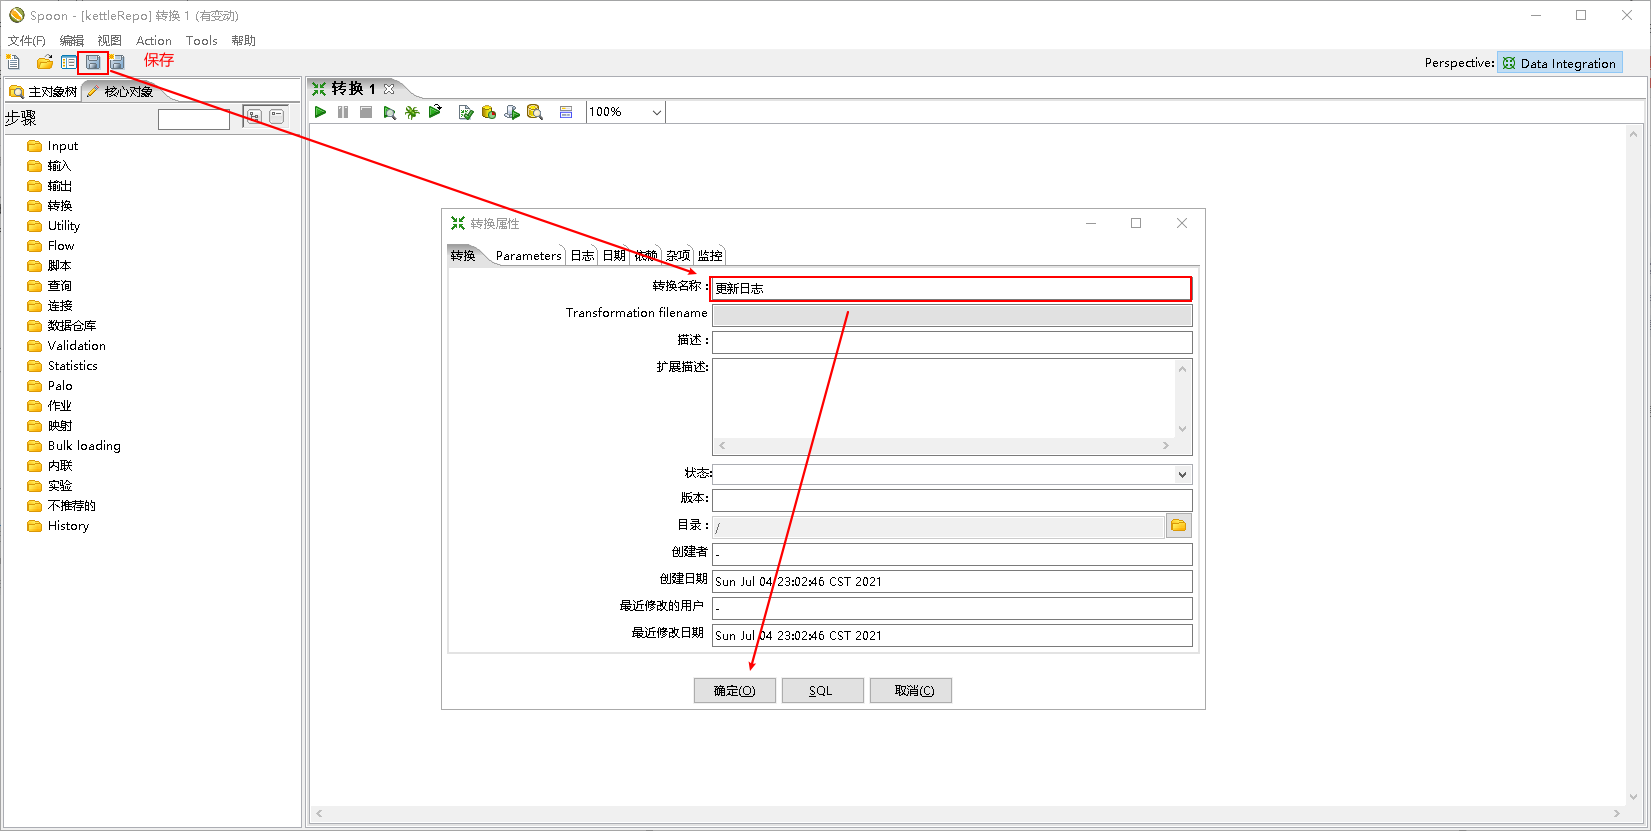Screen dimensions: 1651x831
Task: Open the 文件(F) menu
Action: [x=27, y=41]
